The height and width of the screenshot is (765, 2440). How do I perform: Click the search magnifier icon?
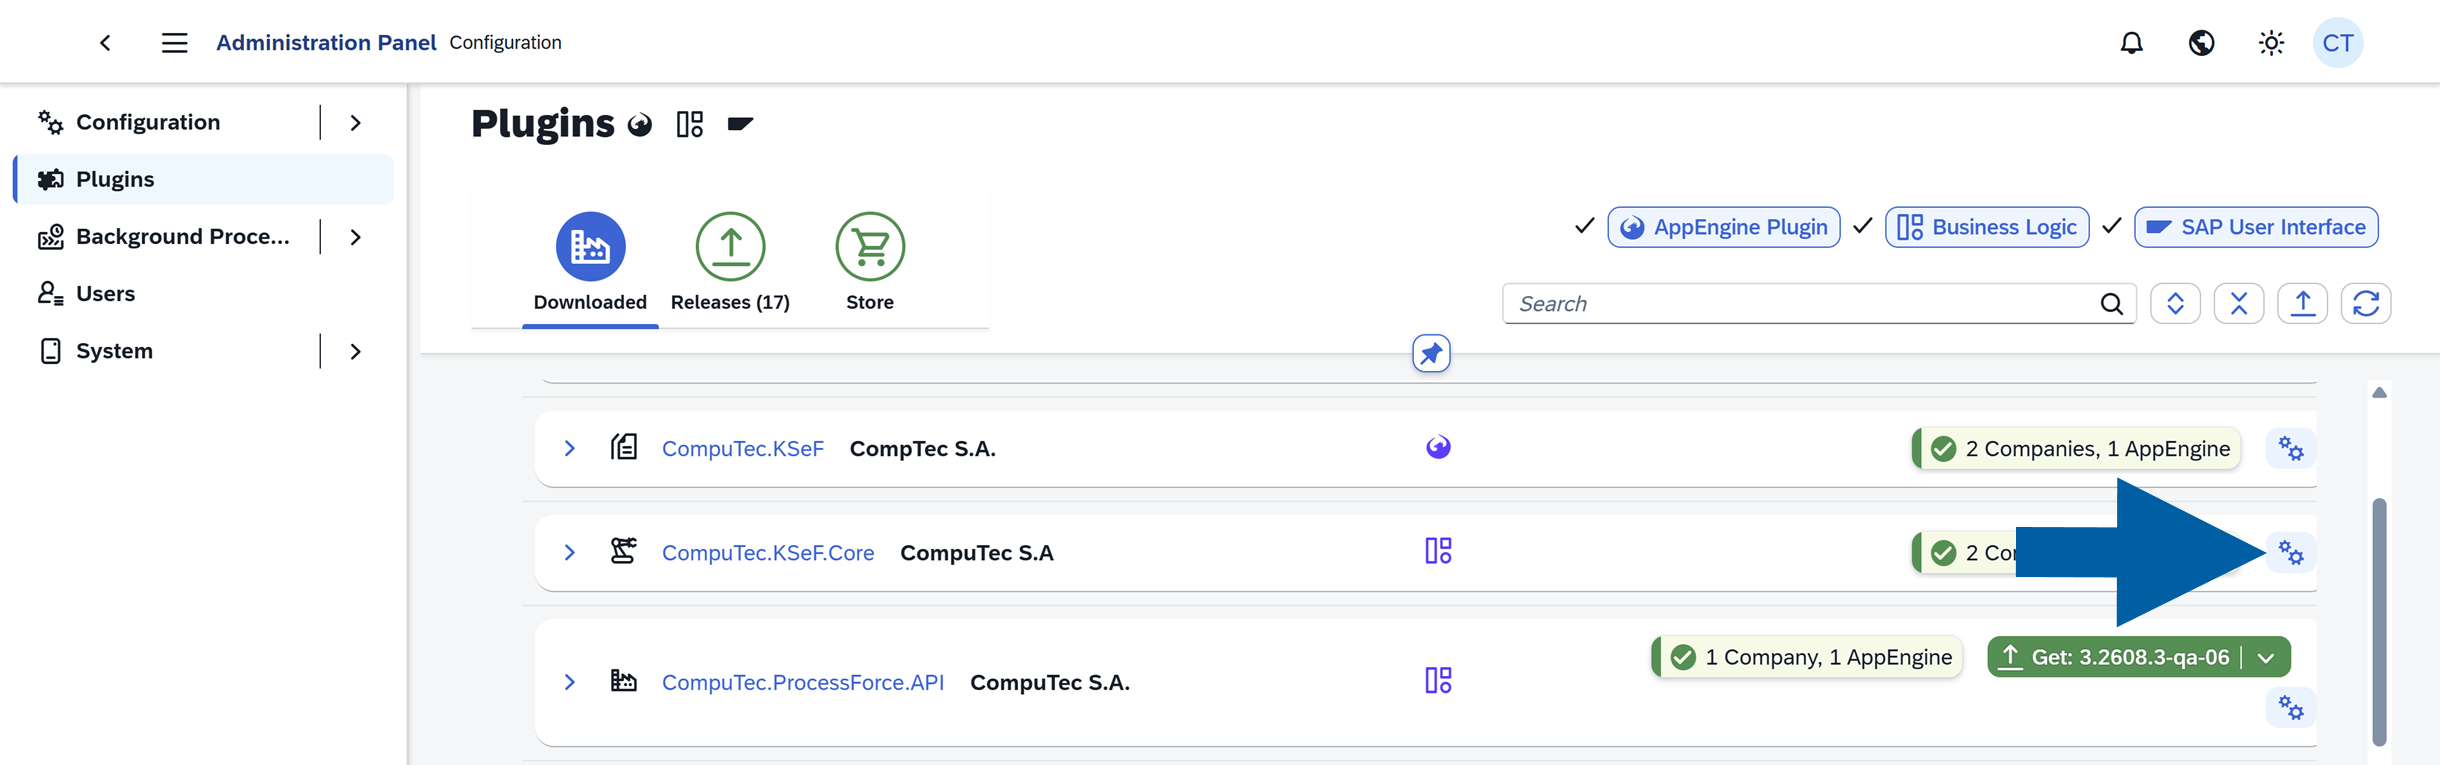coord(2111,304)
